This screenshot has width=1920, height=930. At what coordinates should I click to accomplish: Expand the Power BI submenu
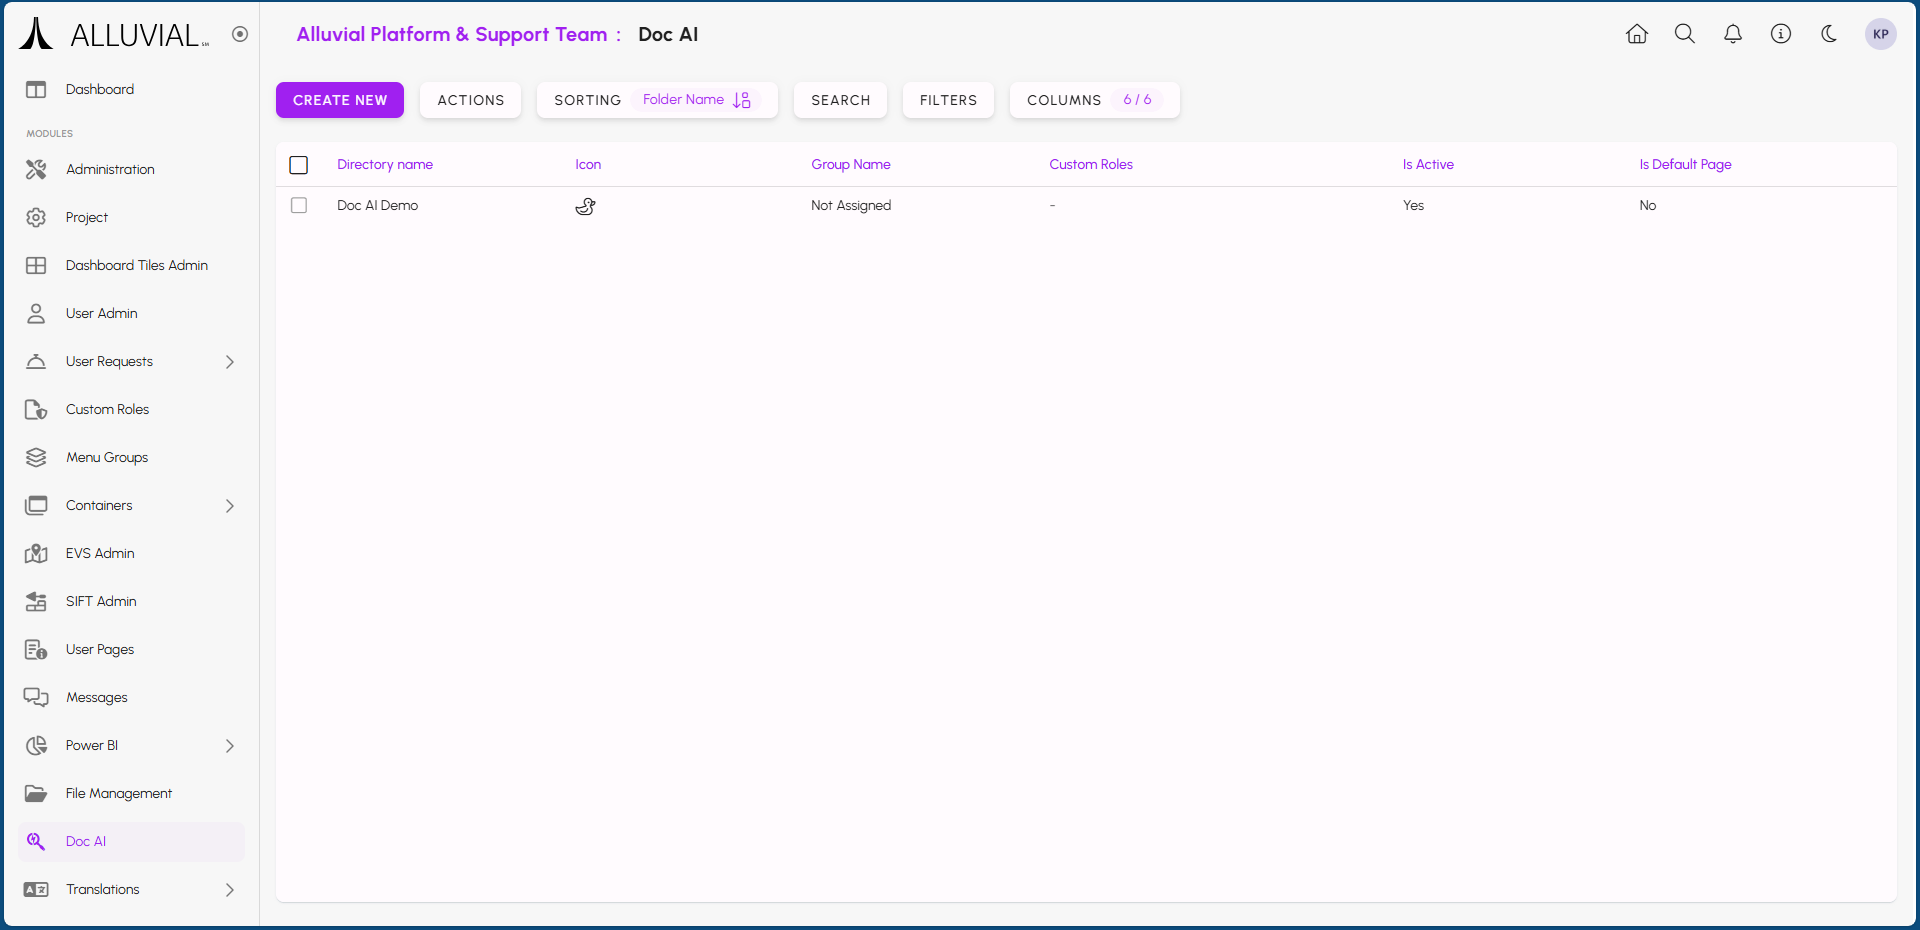click(229, 746)
